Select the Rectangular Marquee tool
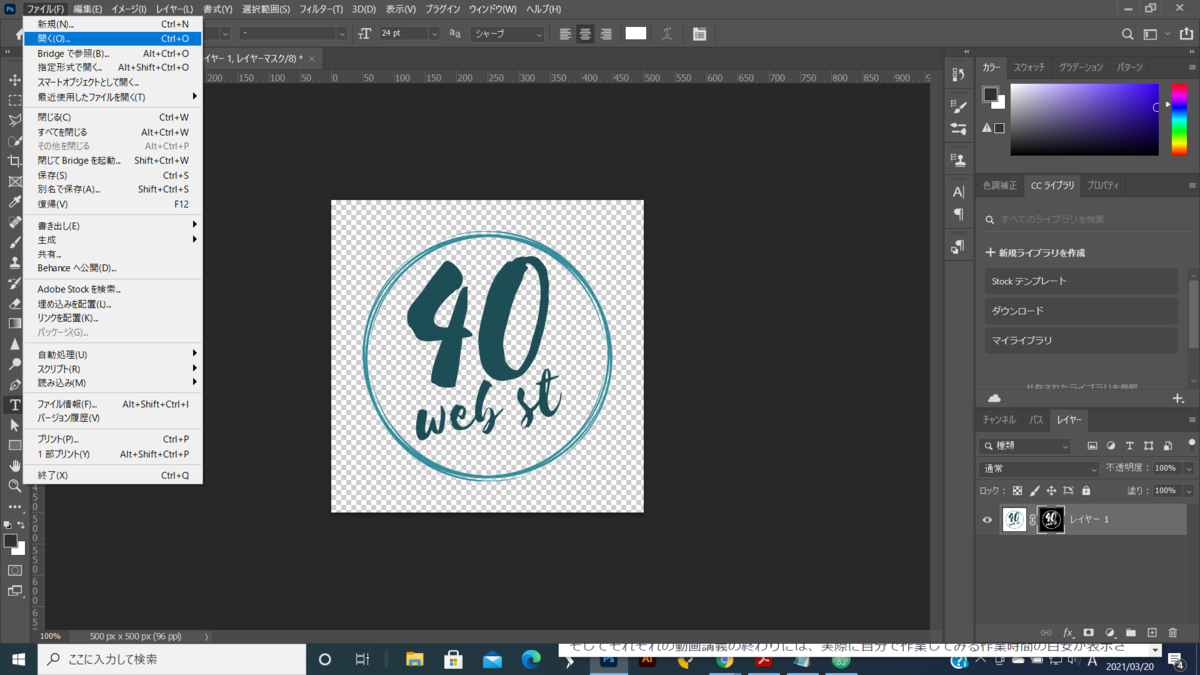1200x675 pixels. [14, 100]
